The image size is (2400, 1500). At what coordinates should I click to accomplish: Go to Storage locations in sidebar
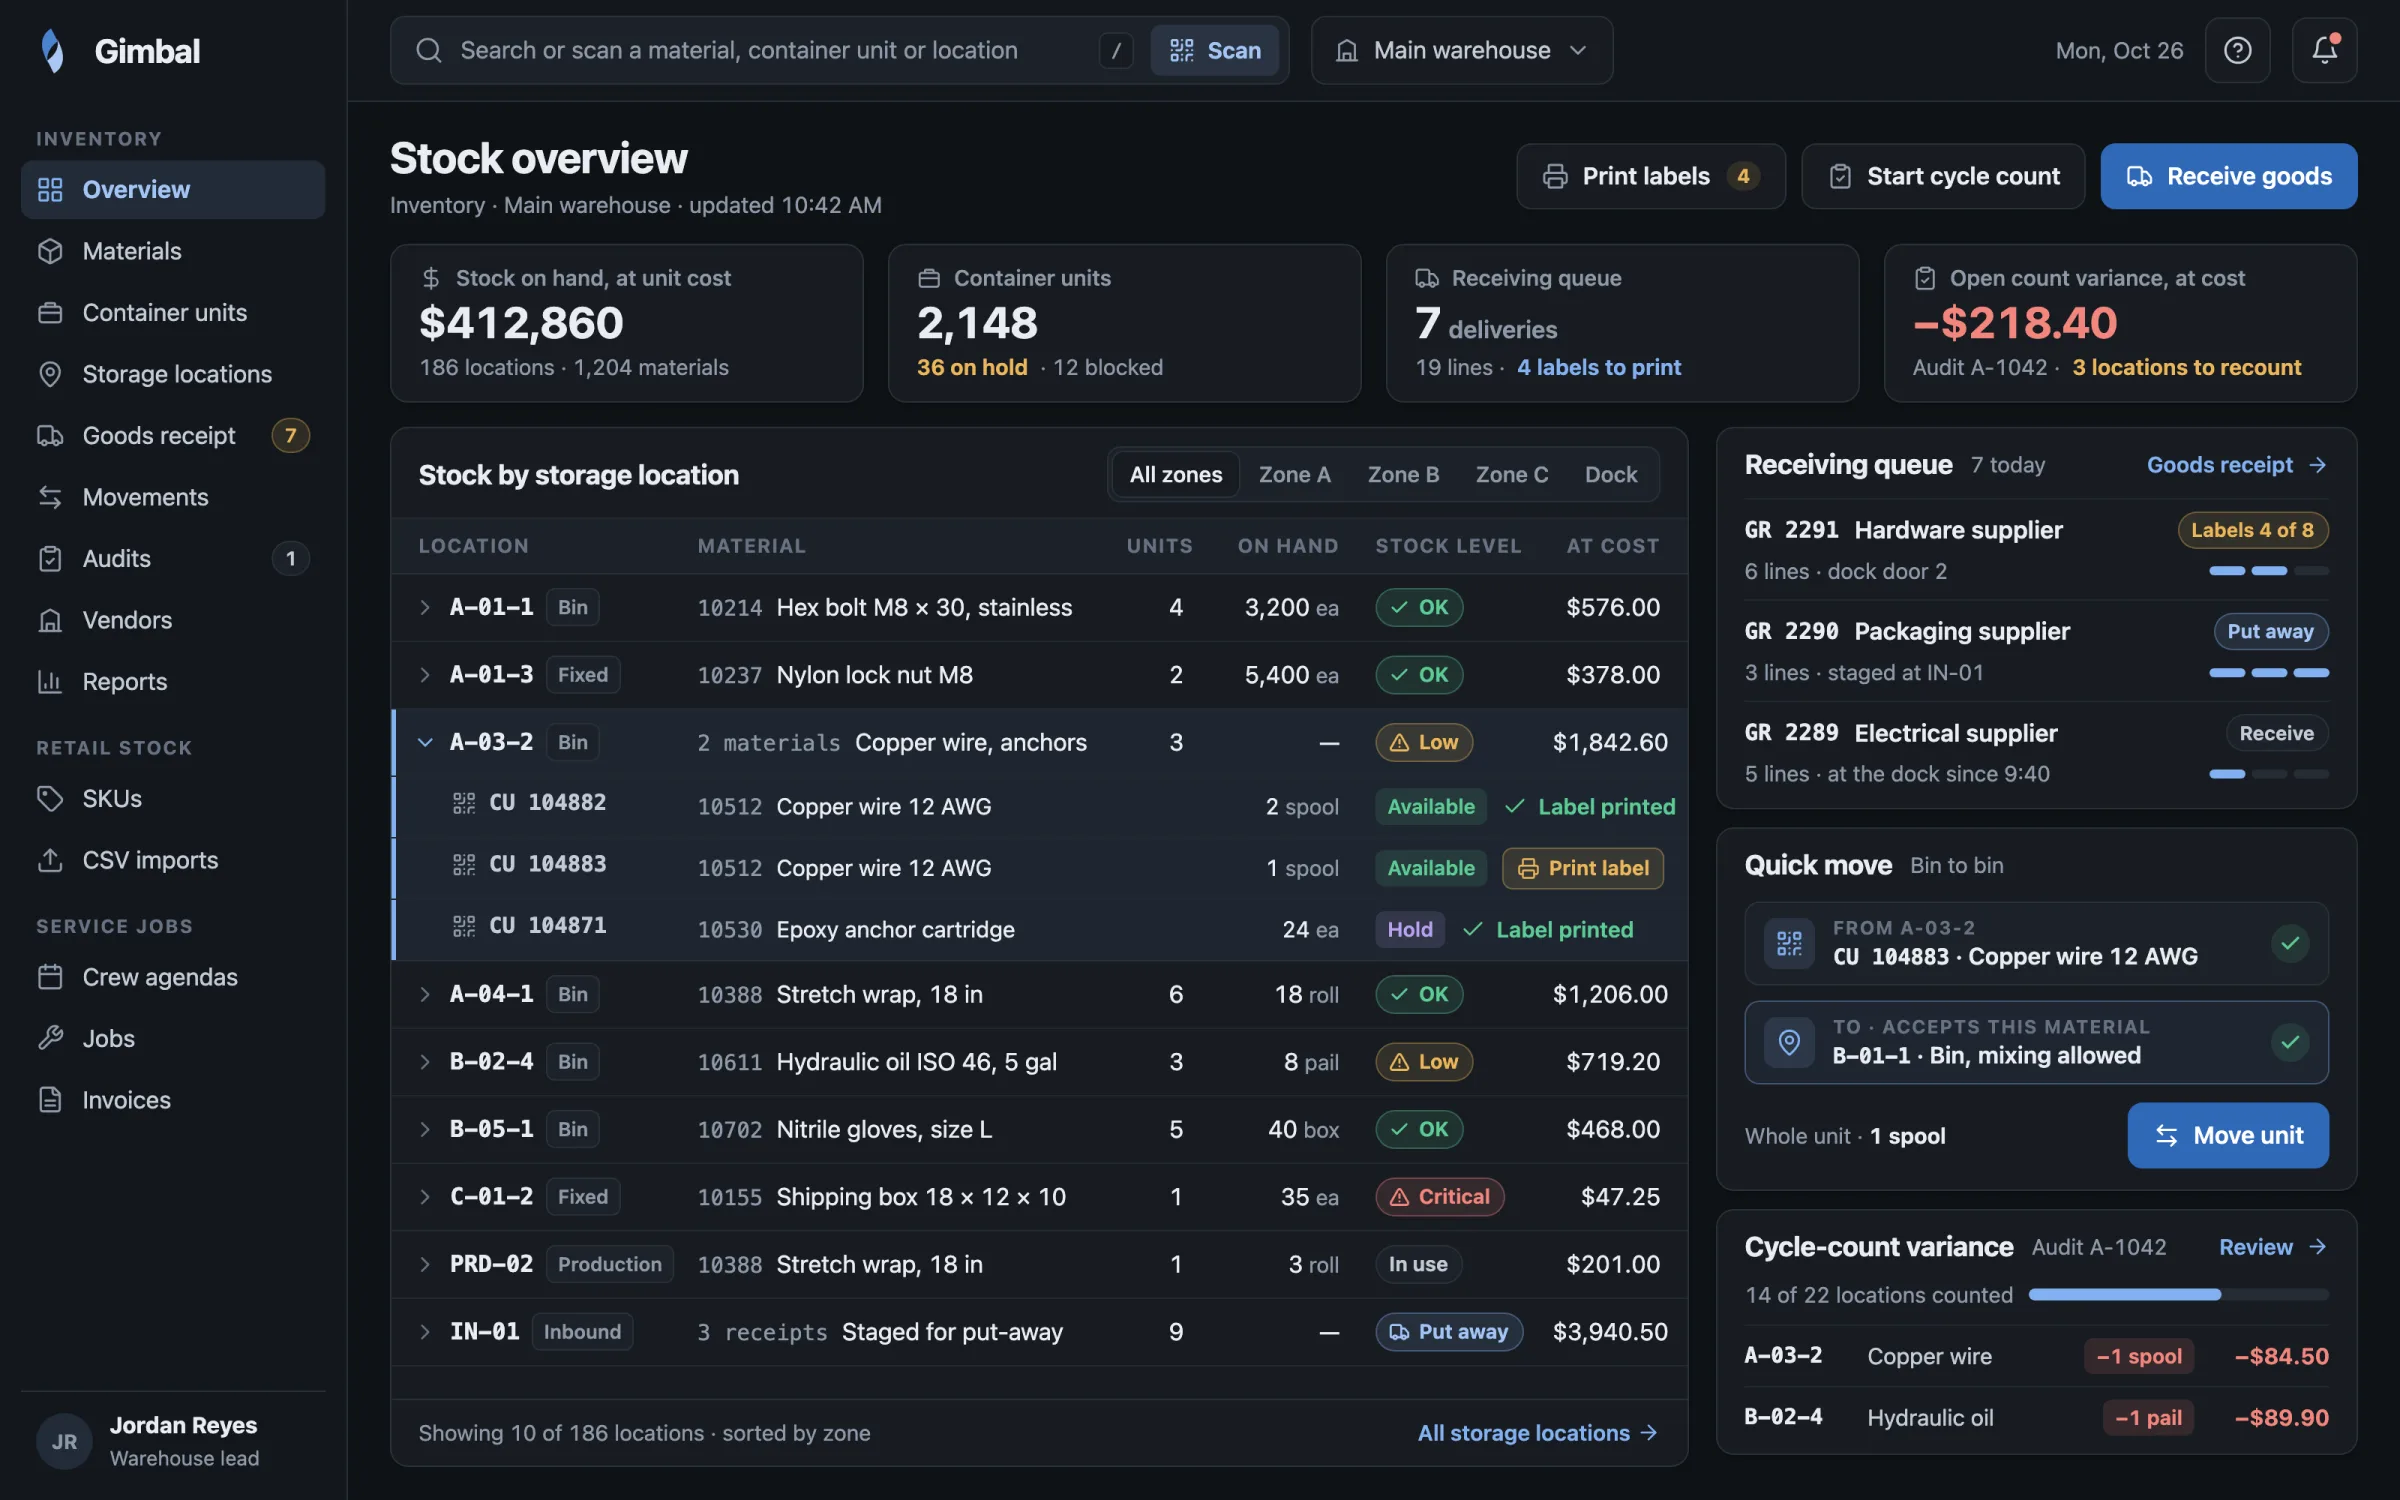(173, 374)
